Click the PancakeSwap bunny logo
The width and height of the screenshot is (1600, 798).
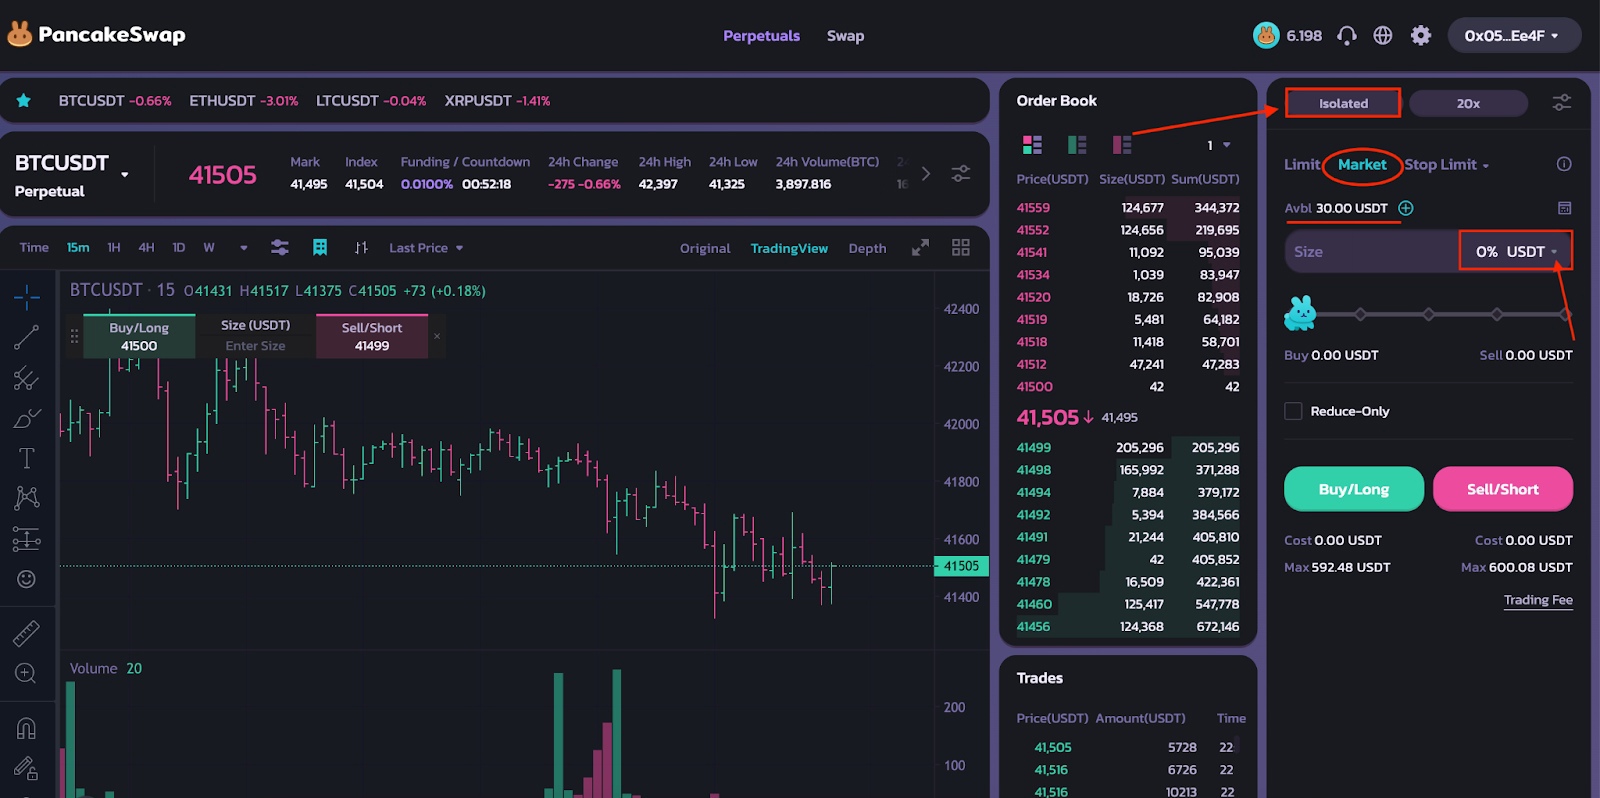20,35
